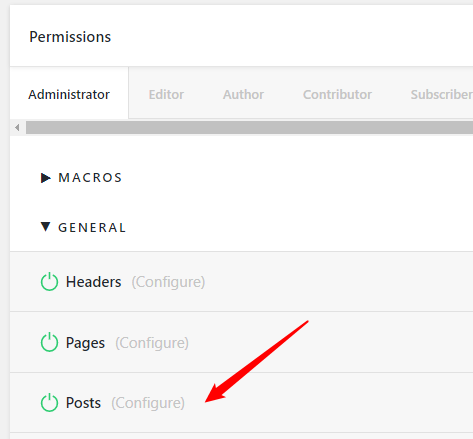Open Configure link for Pages
This screenshot has width=473, height=439.
pos(152,343)
